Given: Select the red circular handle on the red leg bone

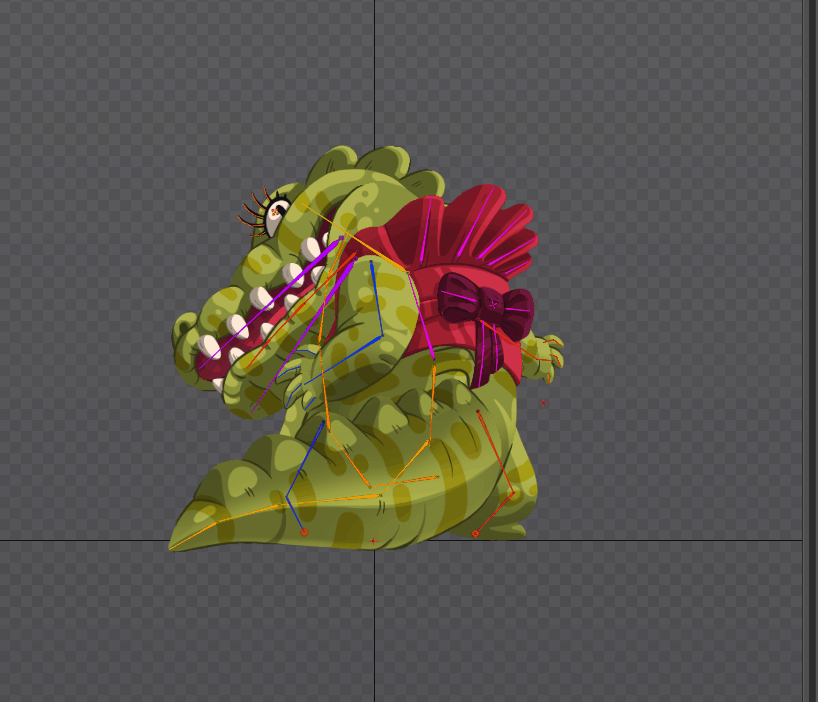Looking at the screenshot, I should (475, 534).
